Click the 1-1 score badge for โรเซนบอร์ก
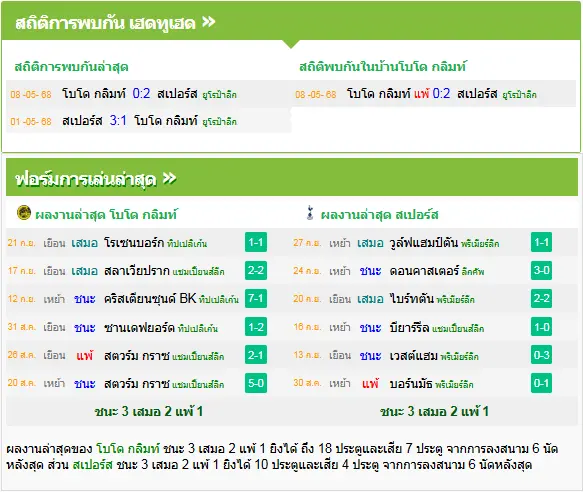 pyautogui.click(x=256, y=242)
